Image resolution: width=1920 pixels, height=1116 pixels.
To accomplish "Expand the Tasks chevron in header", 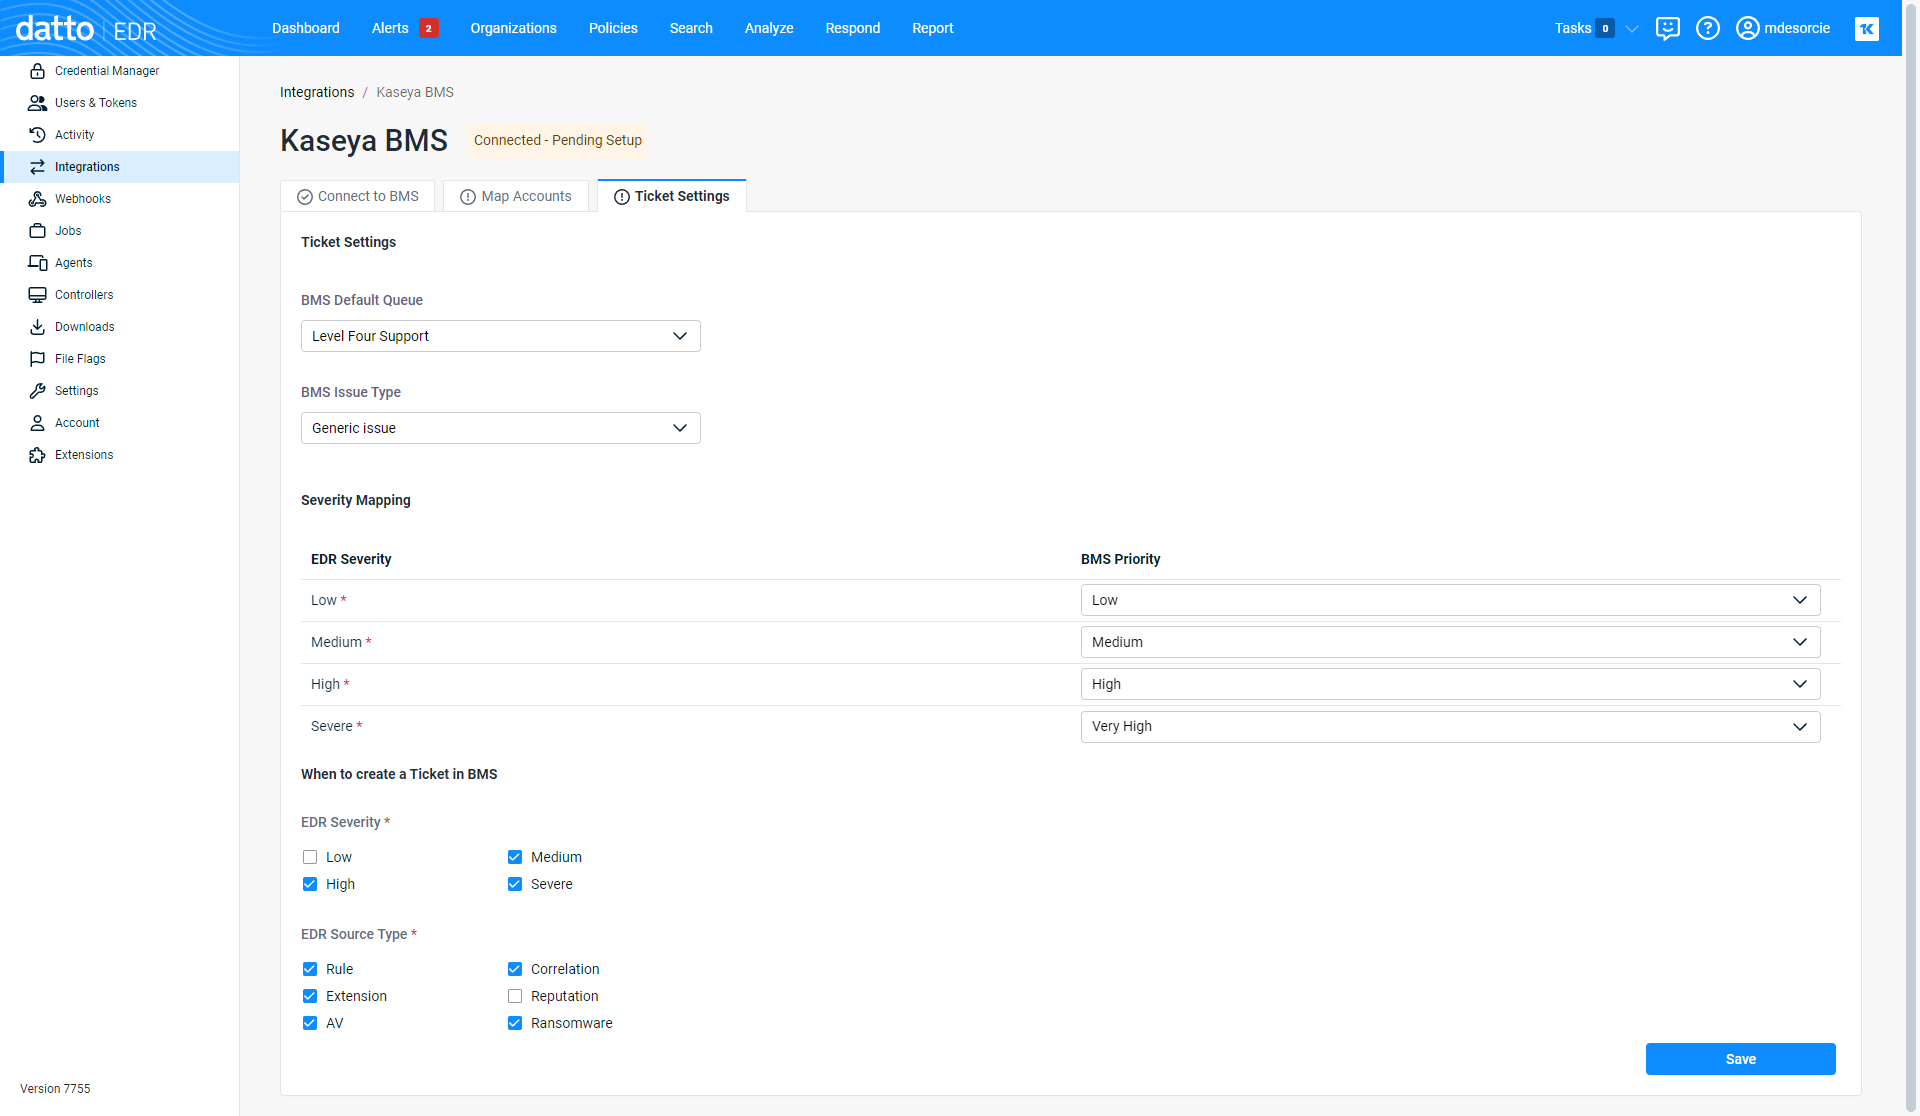I will [1632, 29].
